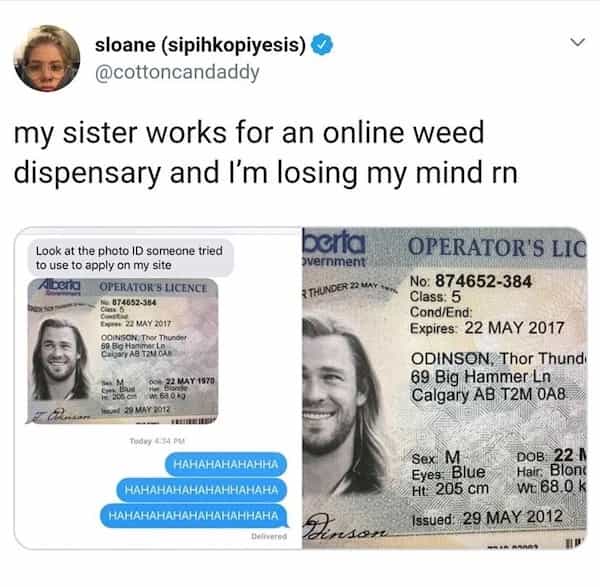Image resolution: width=600 pixels, height=587 pixels.
Task: Expand the tweet options chevron
Action: click(x=577, y=42)
